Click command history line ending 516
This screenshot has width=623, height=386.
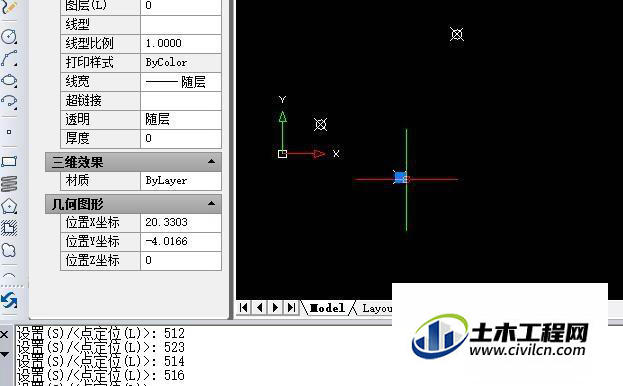click(101, 375)
